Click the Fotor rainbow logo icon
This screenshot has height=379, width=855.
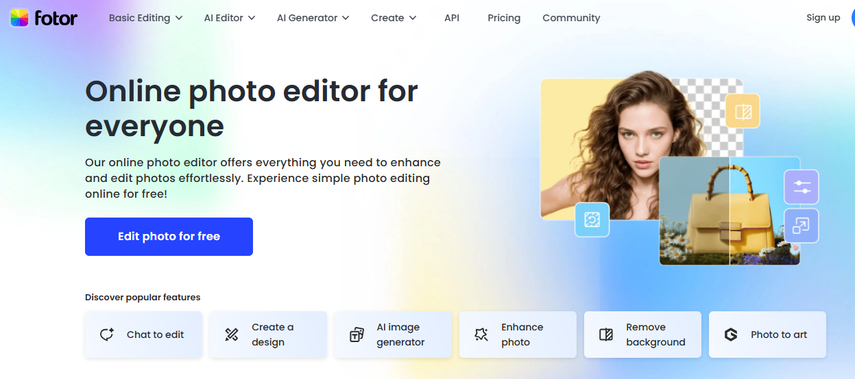coord(19,18)
